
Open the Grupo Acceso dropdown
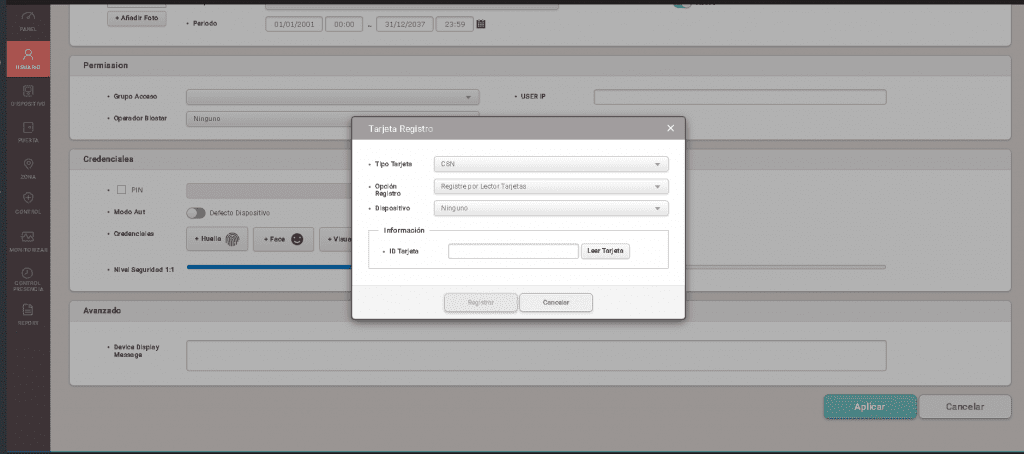pos(332,97)
